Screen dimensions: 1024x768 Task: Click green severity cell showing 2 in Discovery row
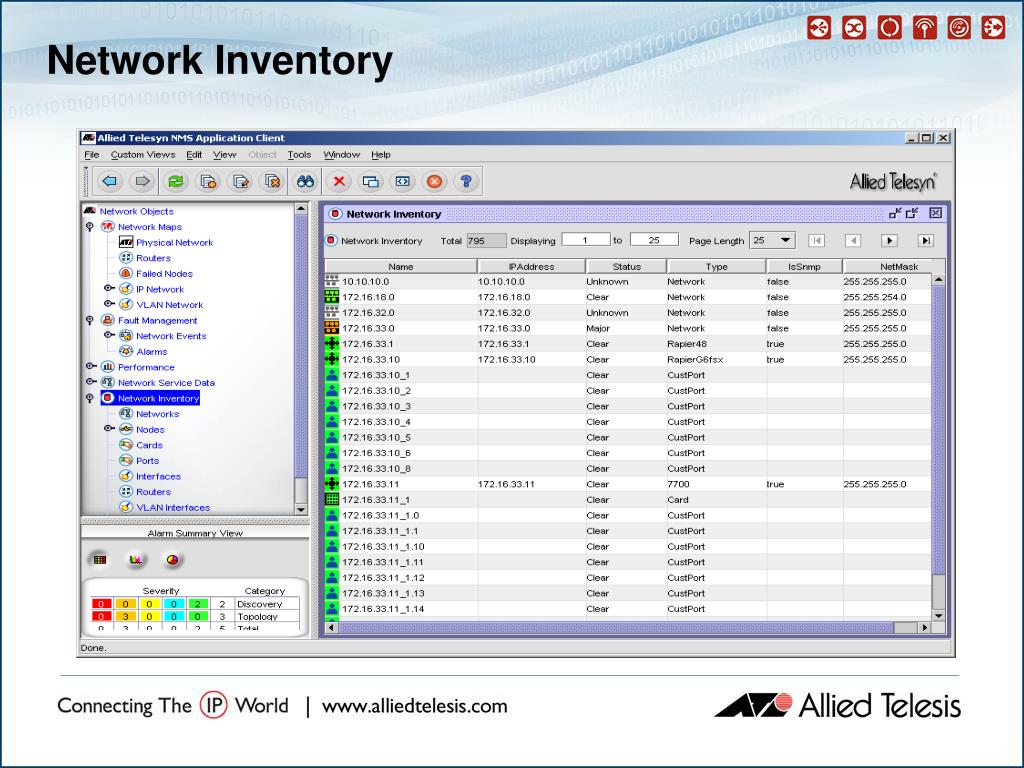click(198, 604)
